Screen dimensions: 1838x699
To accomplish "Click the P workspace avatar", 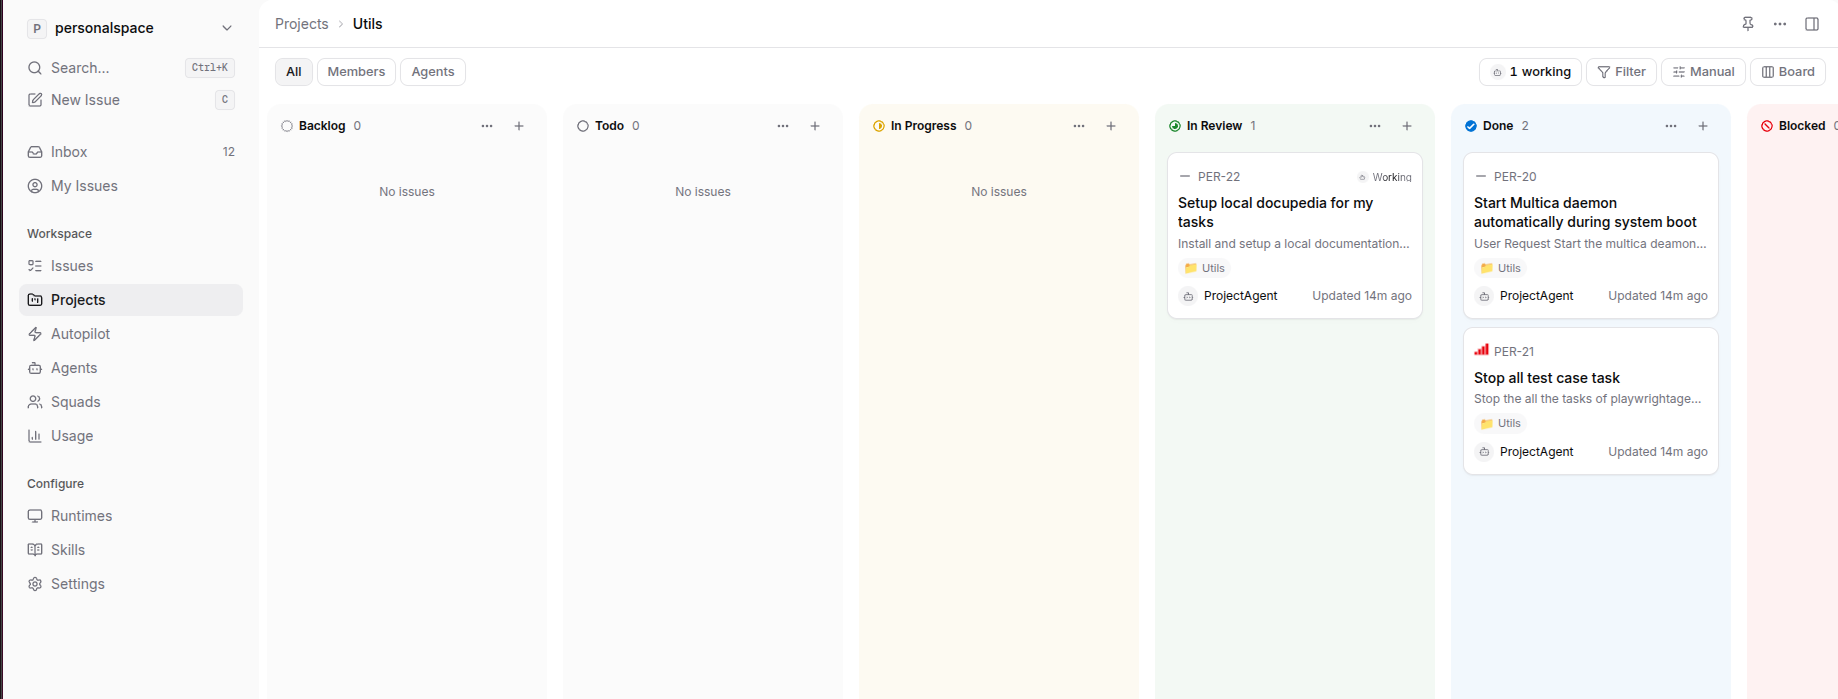I will tap(37, 28).
